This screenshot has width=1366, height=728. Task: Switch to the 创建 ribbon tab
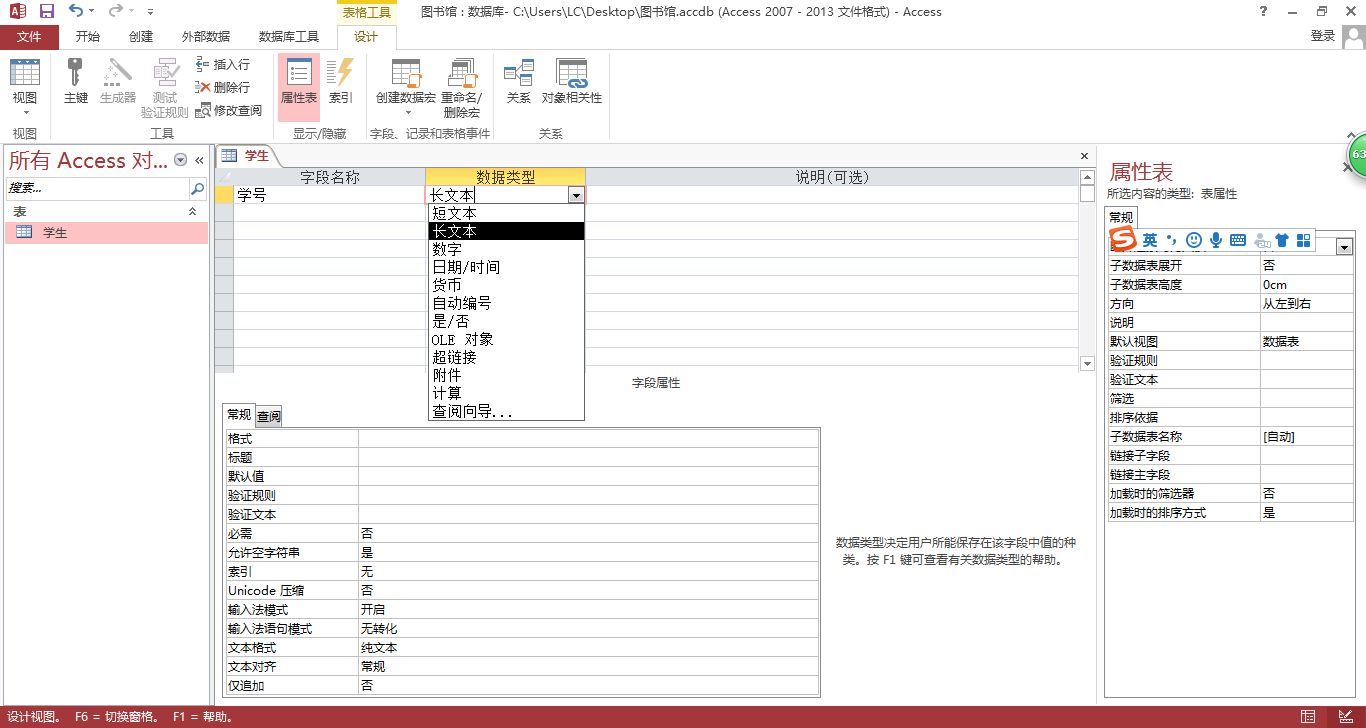pyautogui.click(x=141, y=37)
